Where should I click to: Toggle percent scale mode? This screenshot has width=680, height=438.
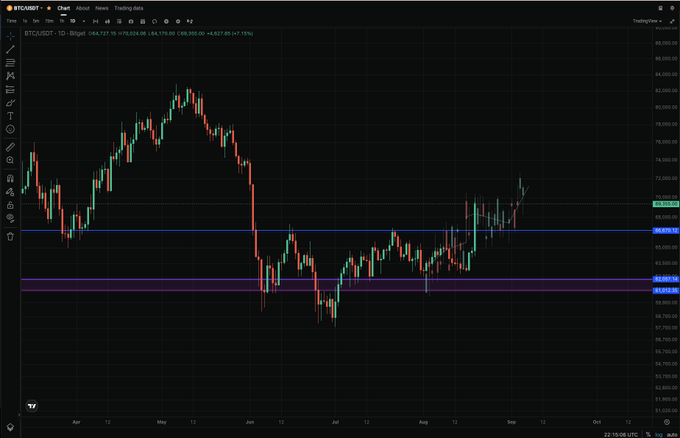(x=648, y=435)
